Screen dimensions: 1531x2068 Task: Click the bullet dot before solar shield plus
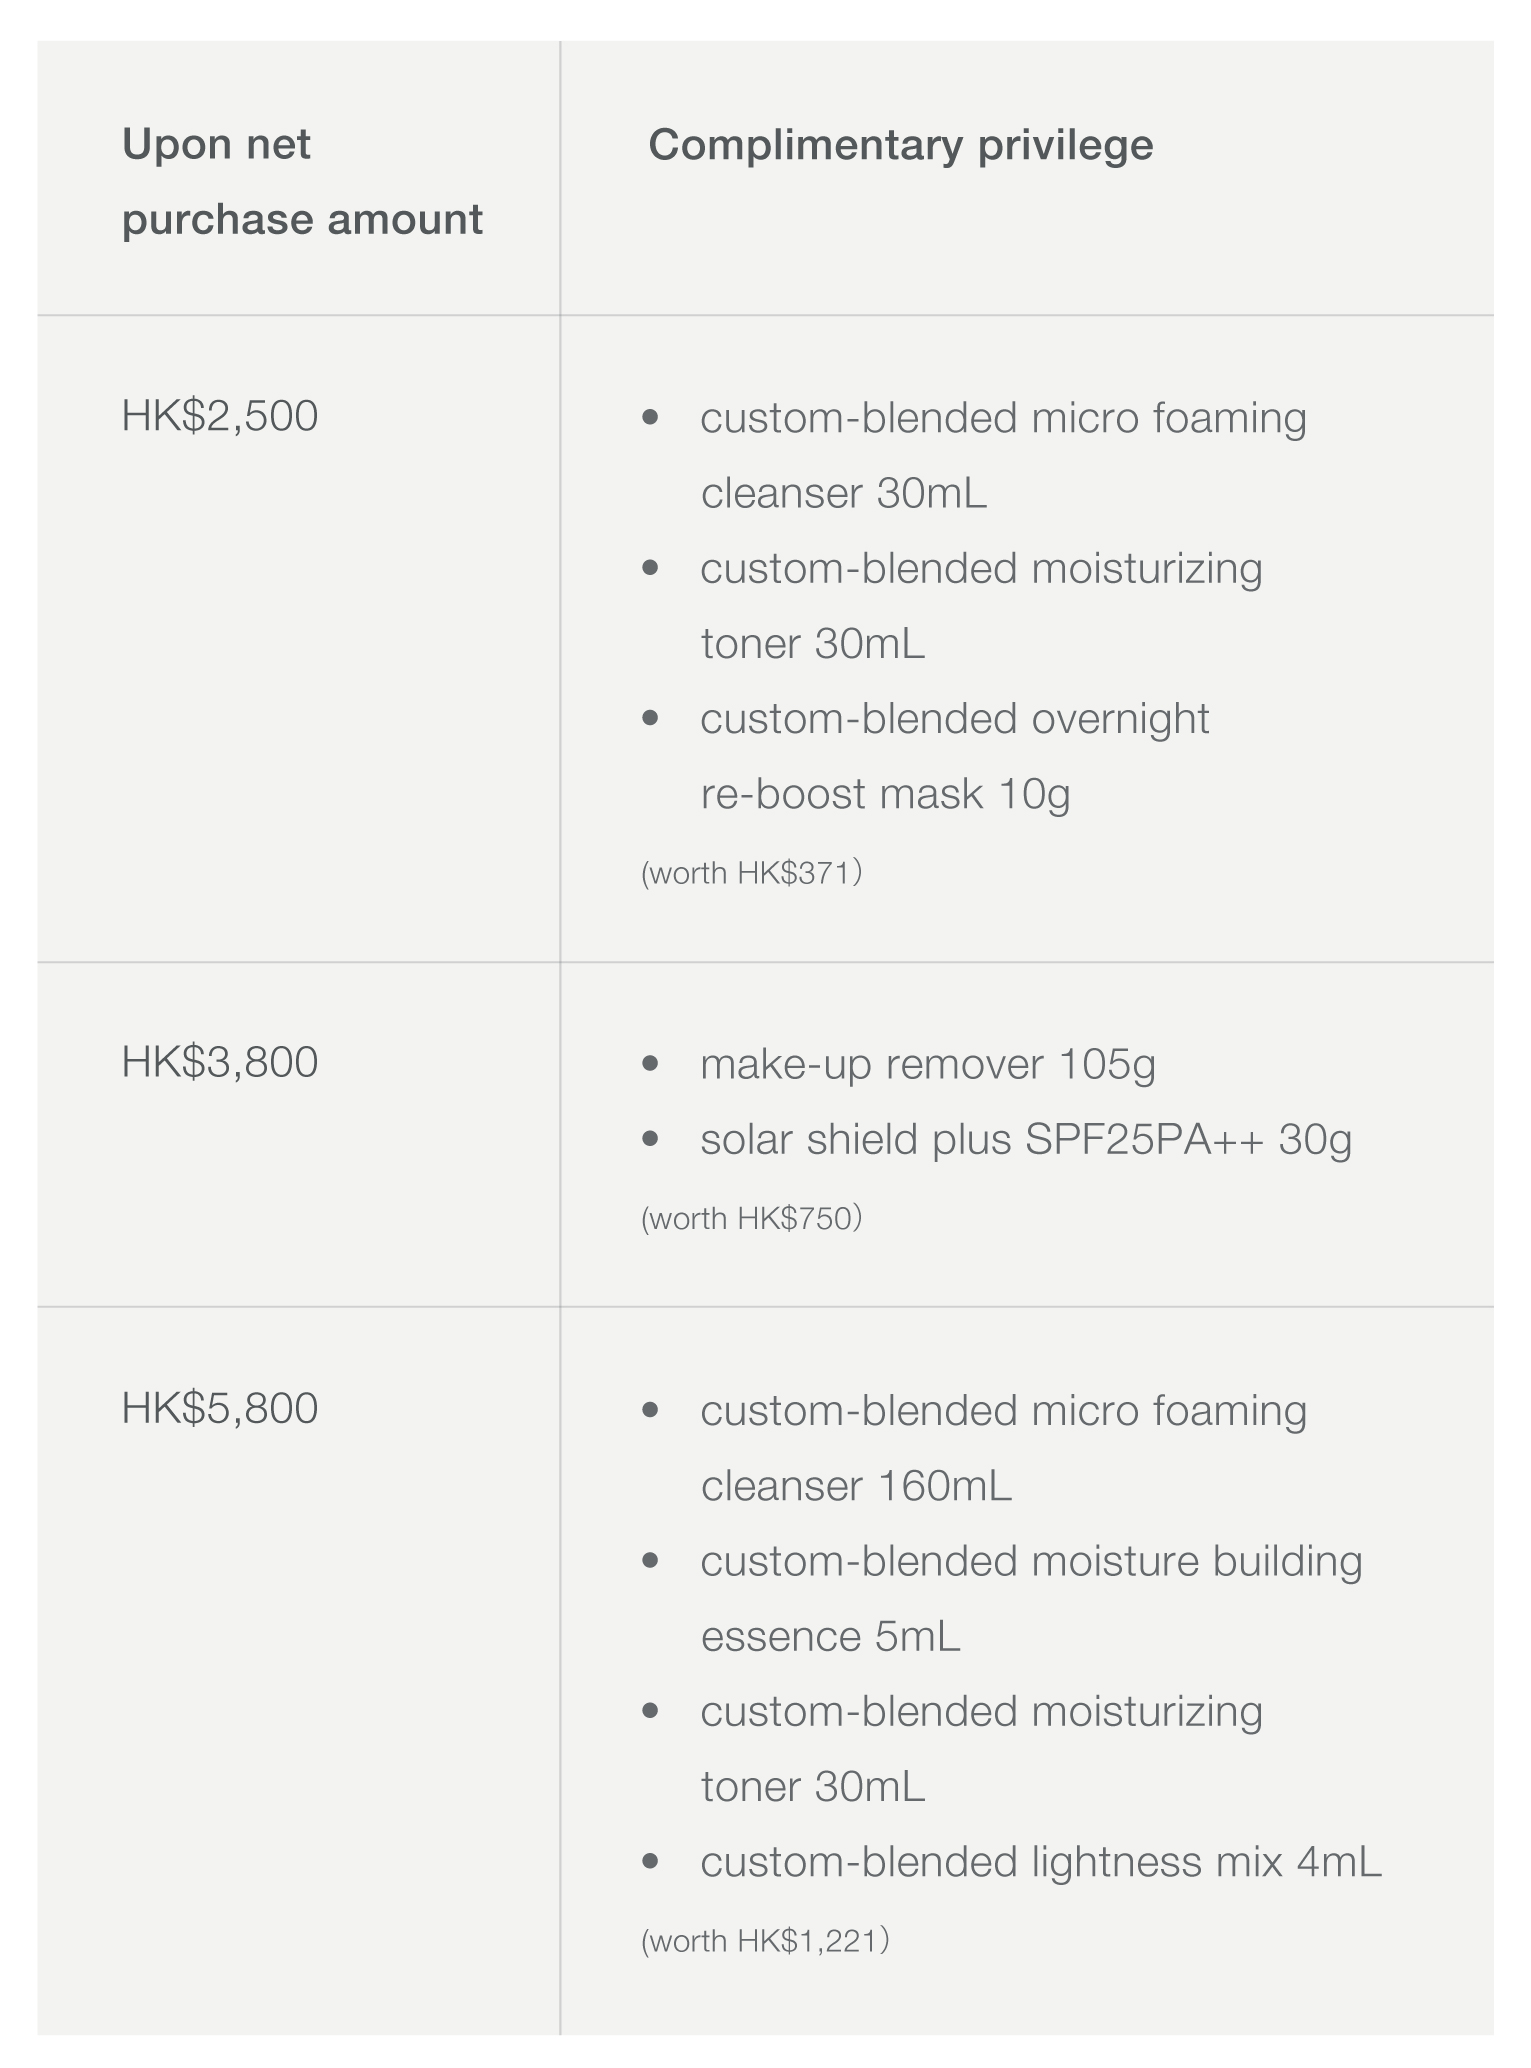(651, 1138)
